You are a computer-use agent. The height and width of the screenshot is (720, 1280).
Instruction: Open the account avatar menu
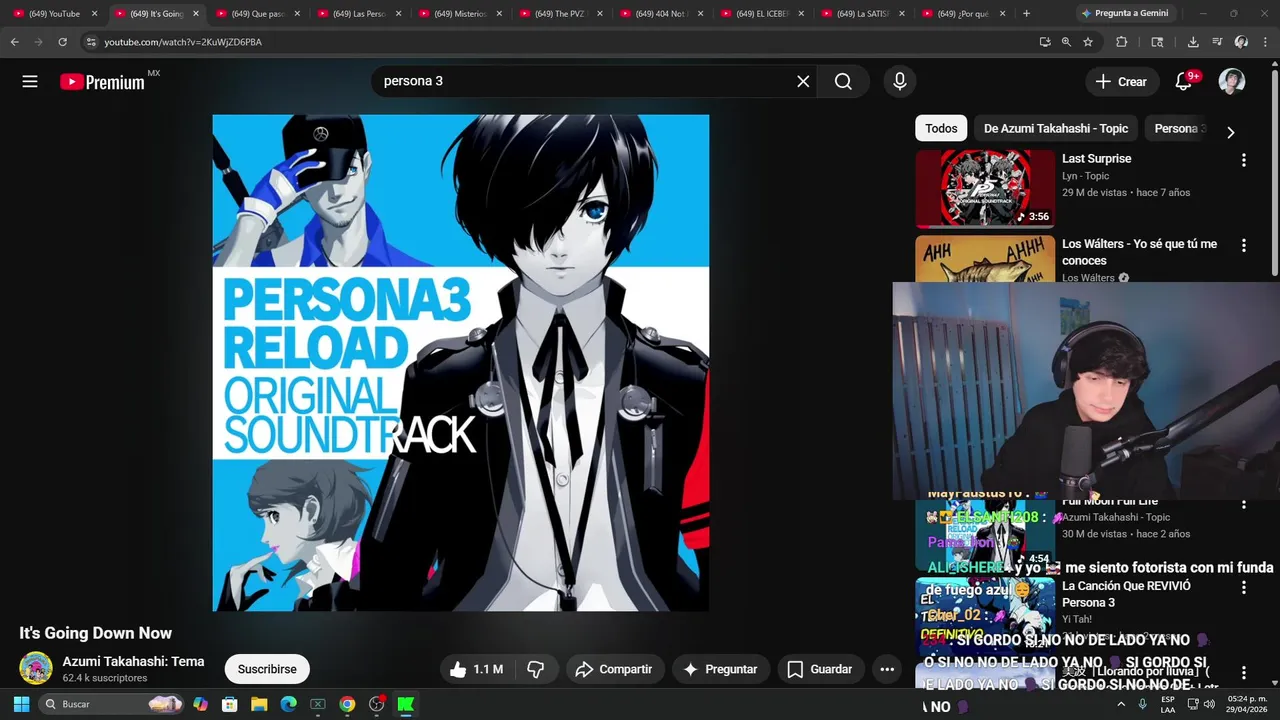1232,82
